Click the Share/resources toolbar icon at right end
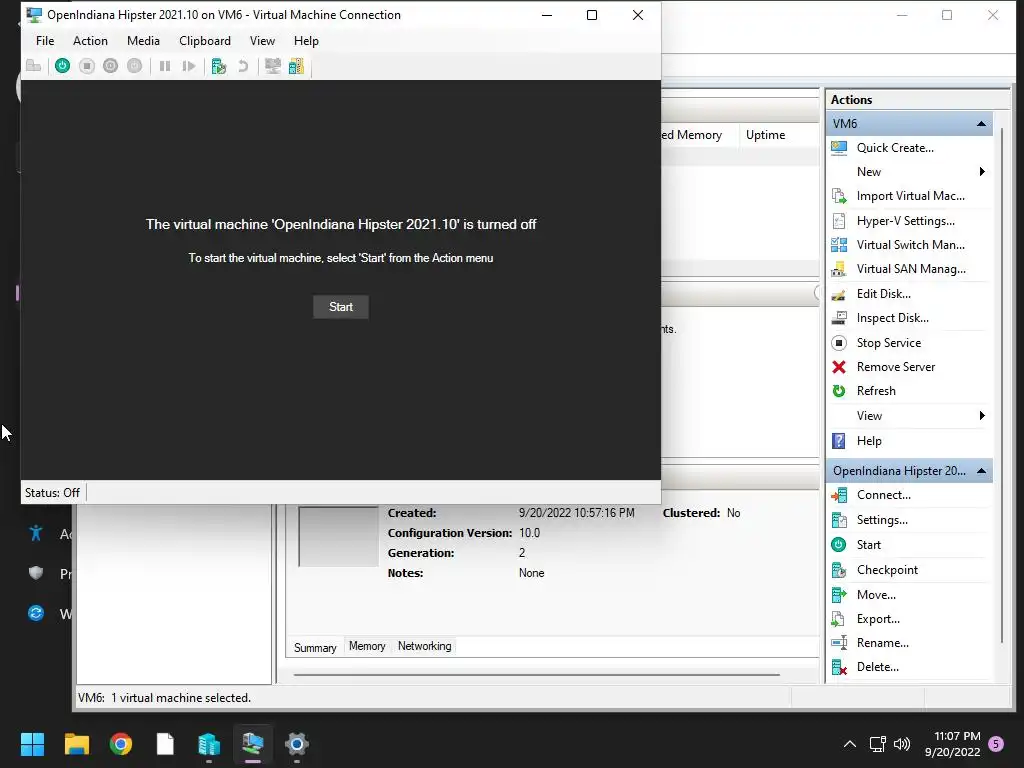Viewport: 1024px width, 768px height. tap(296, 66)
